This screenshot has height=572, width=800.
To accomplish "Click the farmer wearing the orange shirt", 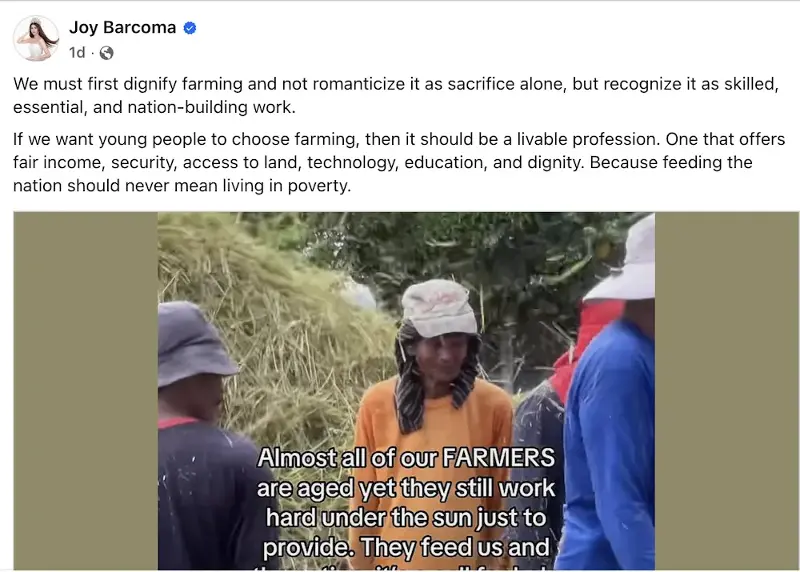I will point(434,408).
